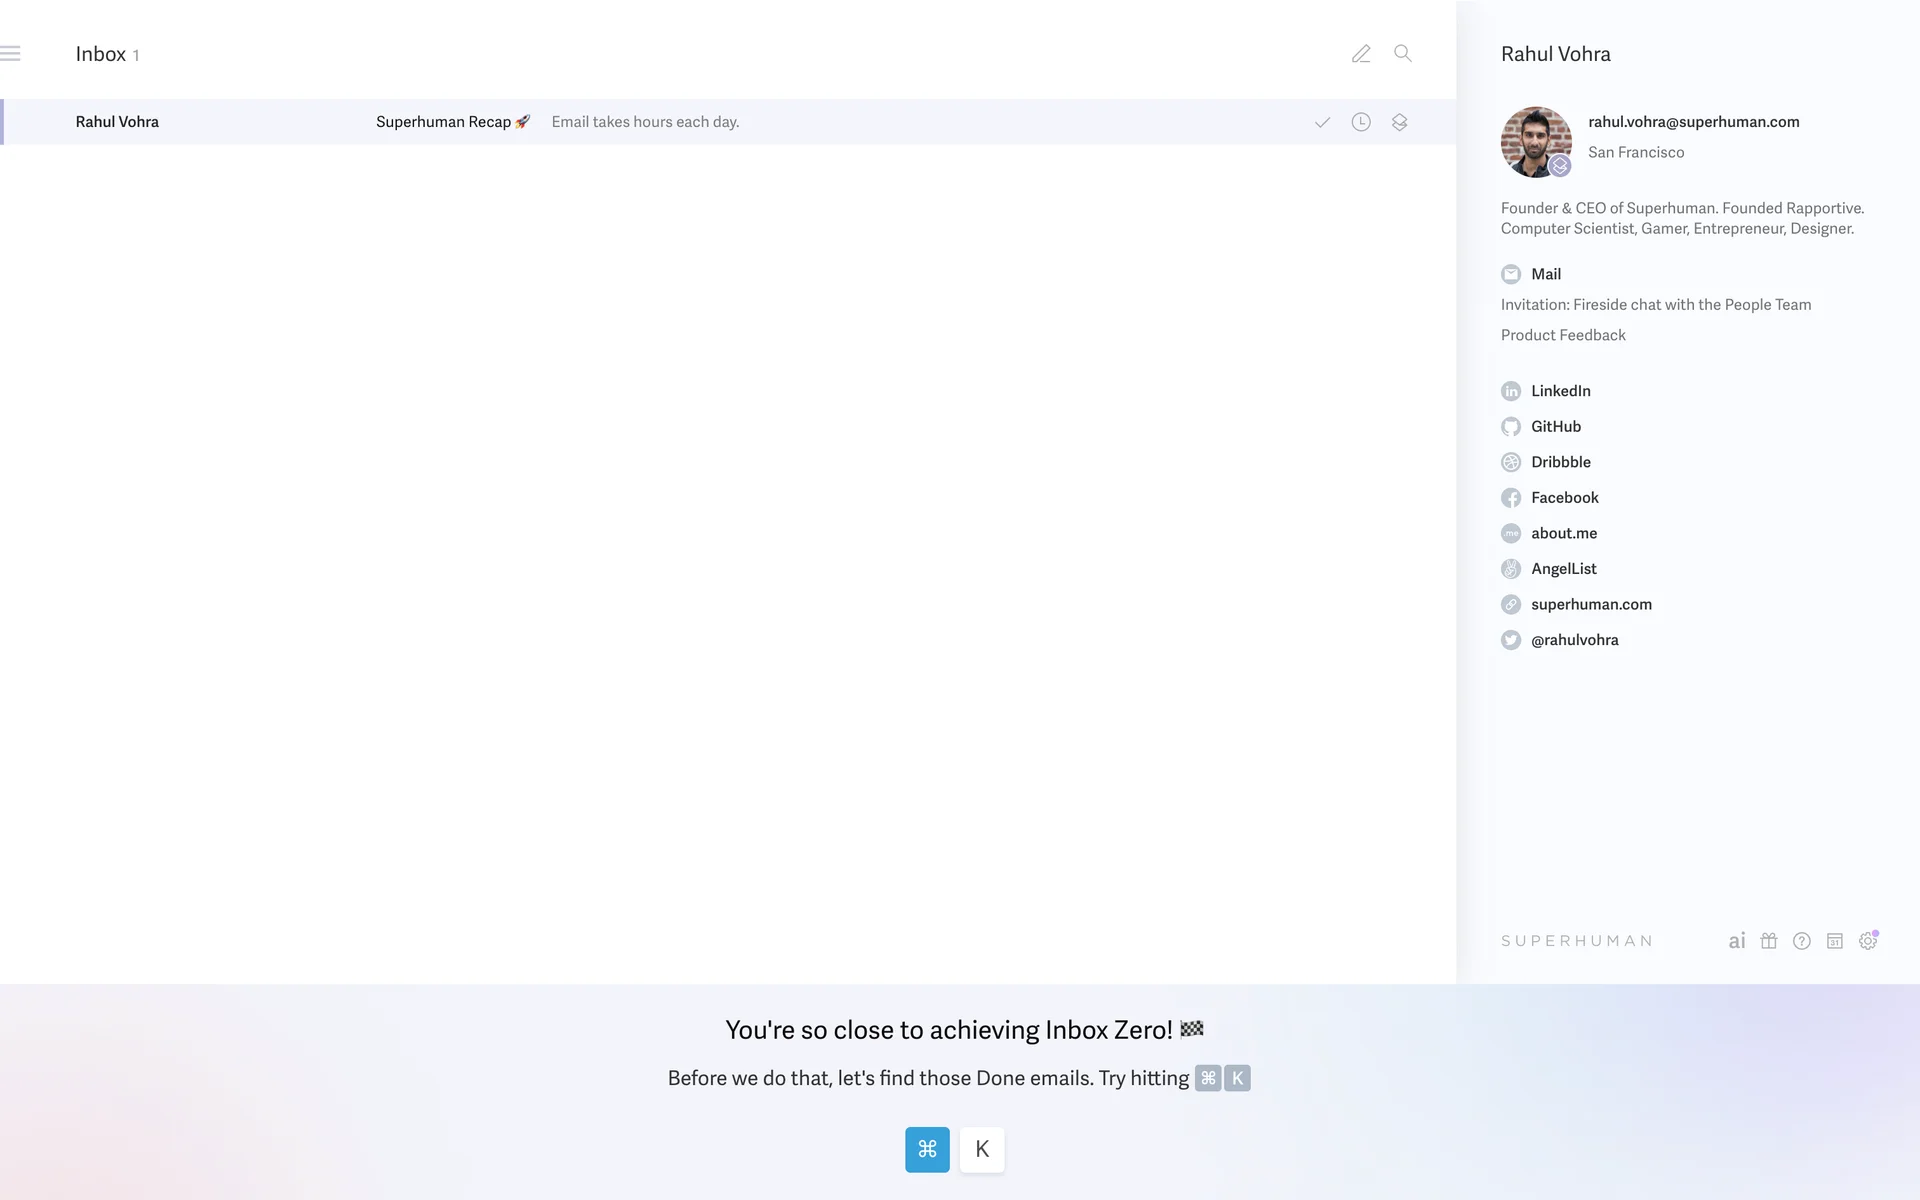Open search with magnifier icon
The image size is (1920, 1200).
(x=1403, y=54)
